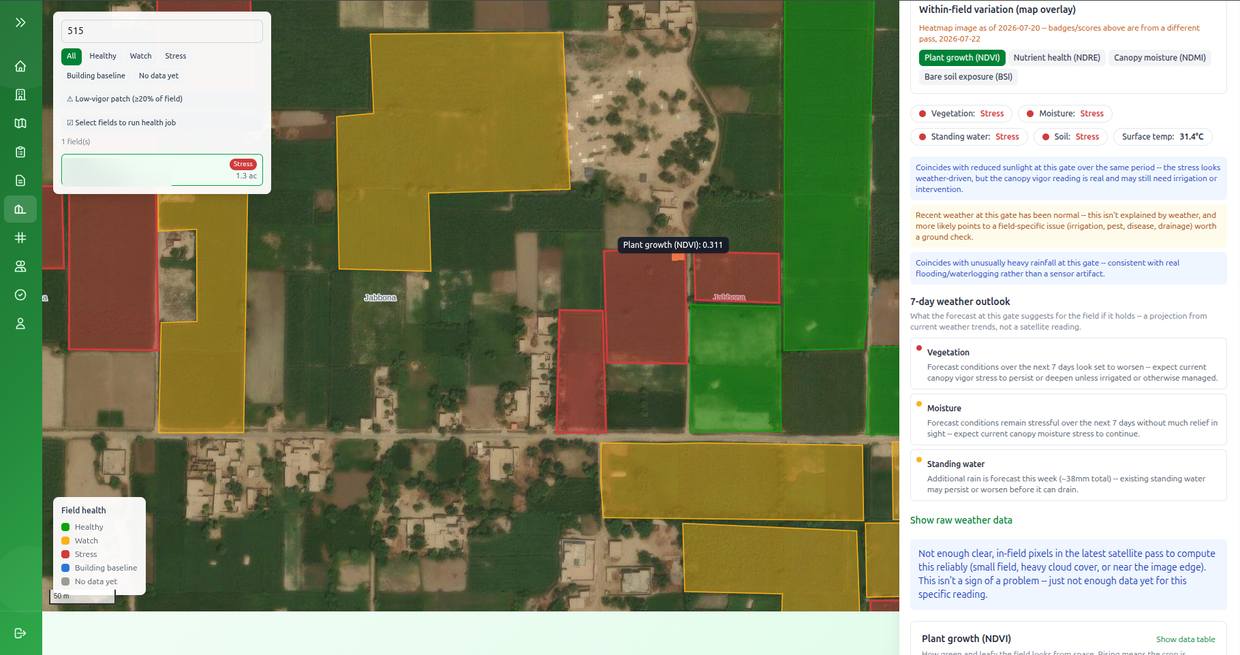Open the 1.3 ac Stress field result card

tap(162, 170)
